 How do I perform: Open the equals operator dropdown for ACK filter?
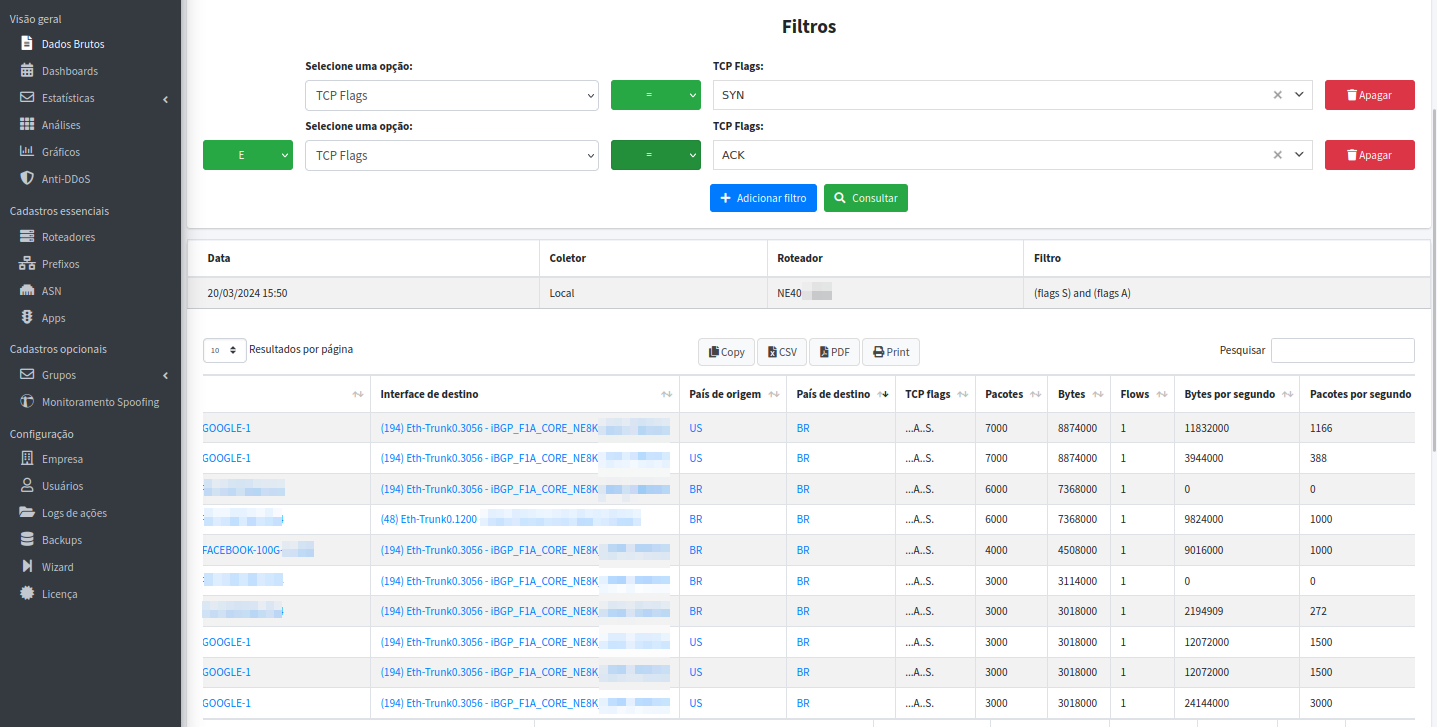pyautogui.click(x=656, y=155)
